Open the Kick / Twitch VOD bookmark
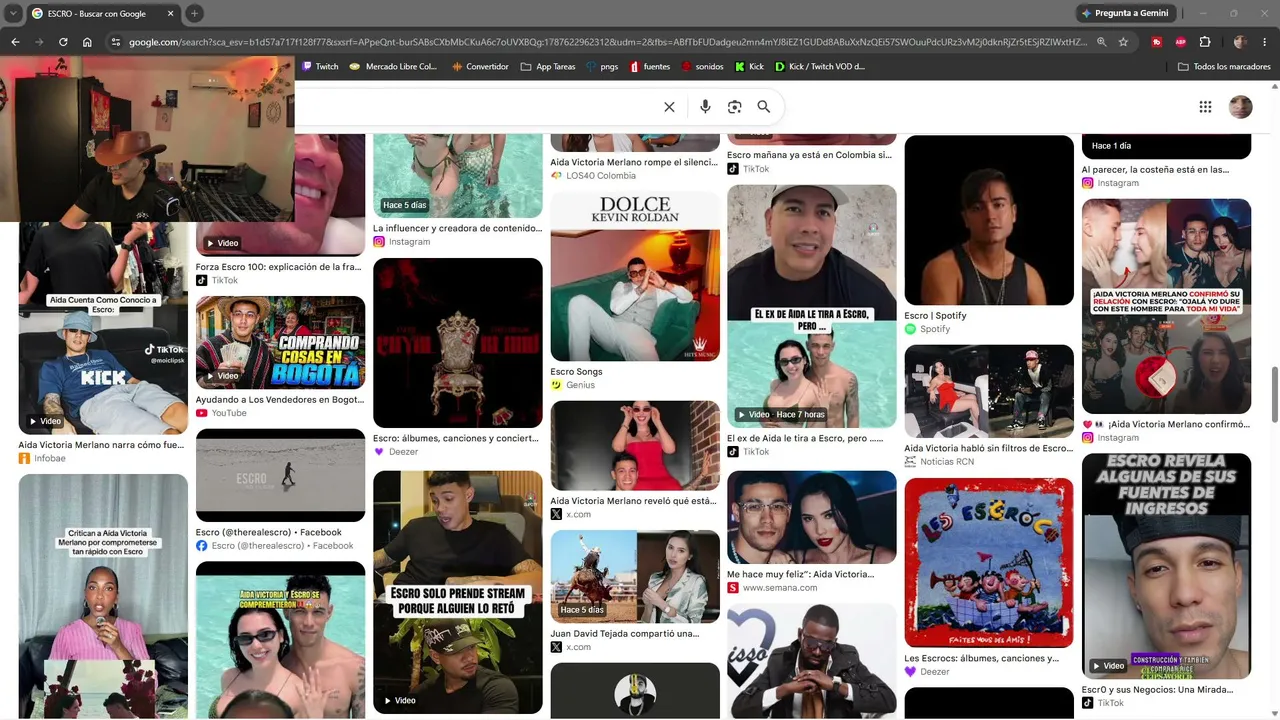The height and width of the screenshot is (720, 1280). tap(820, 67)
